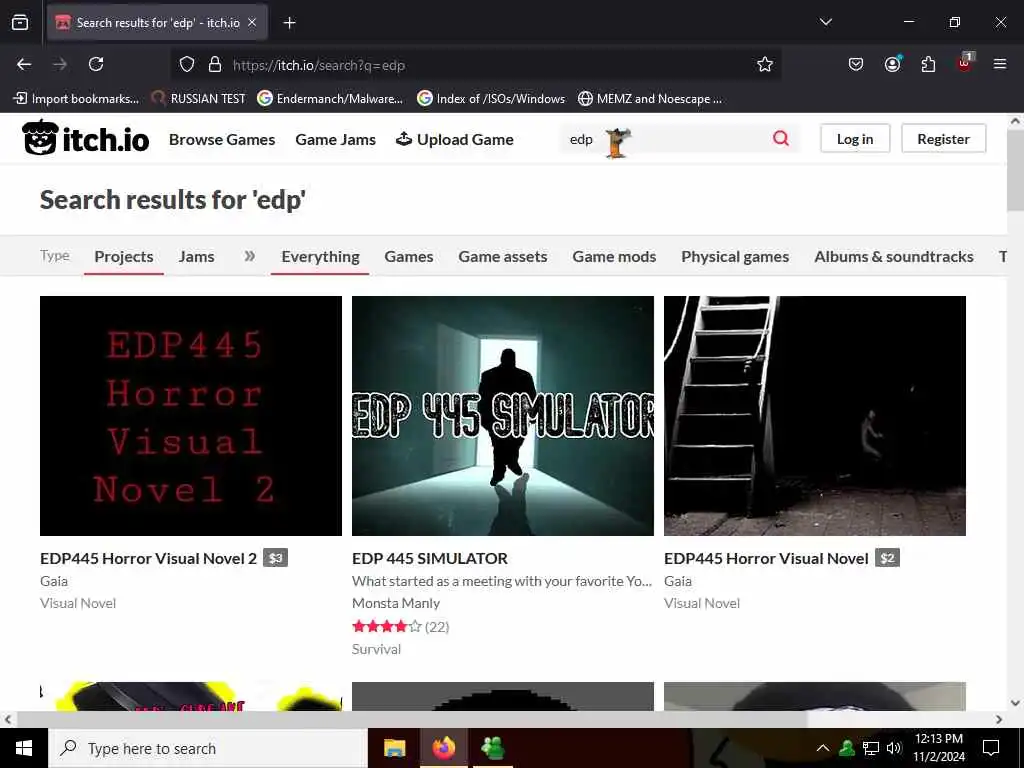Image resolution: width=1024 pixels, height=768 pixels.
Task: Select the Projects type tab
Action: pyautogui.click(x=123, y=257)
